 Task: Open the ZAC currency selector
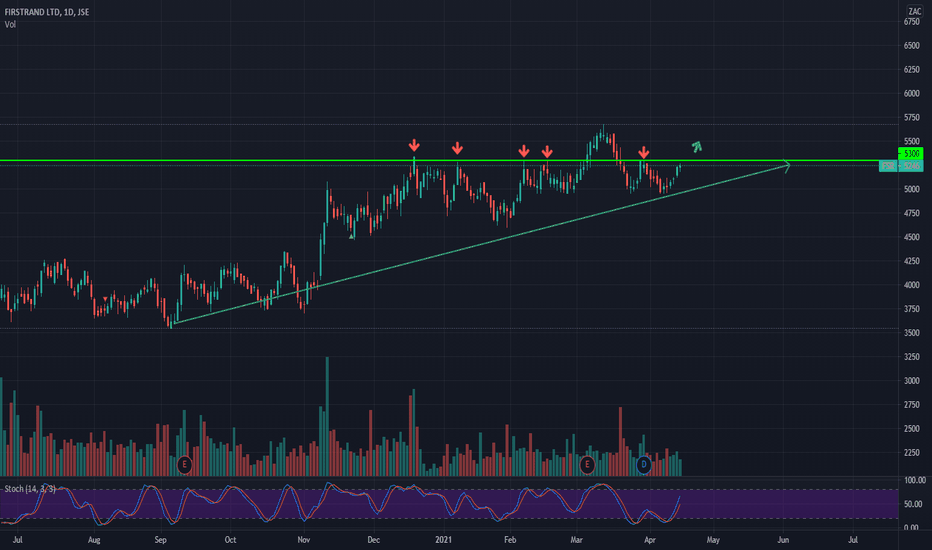(x=914, y=11)
